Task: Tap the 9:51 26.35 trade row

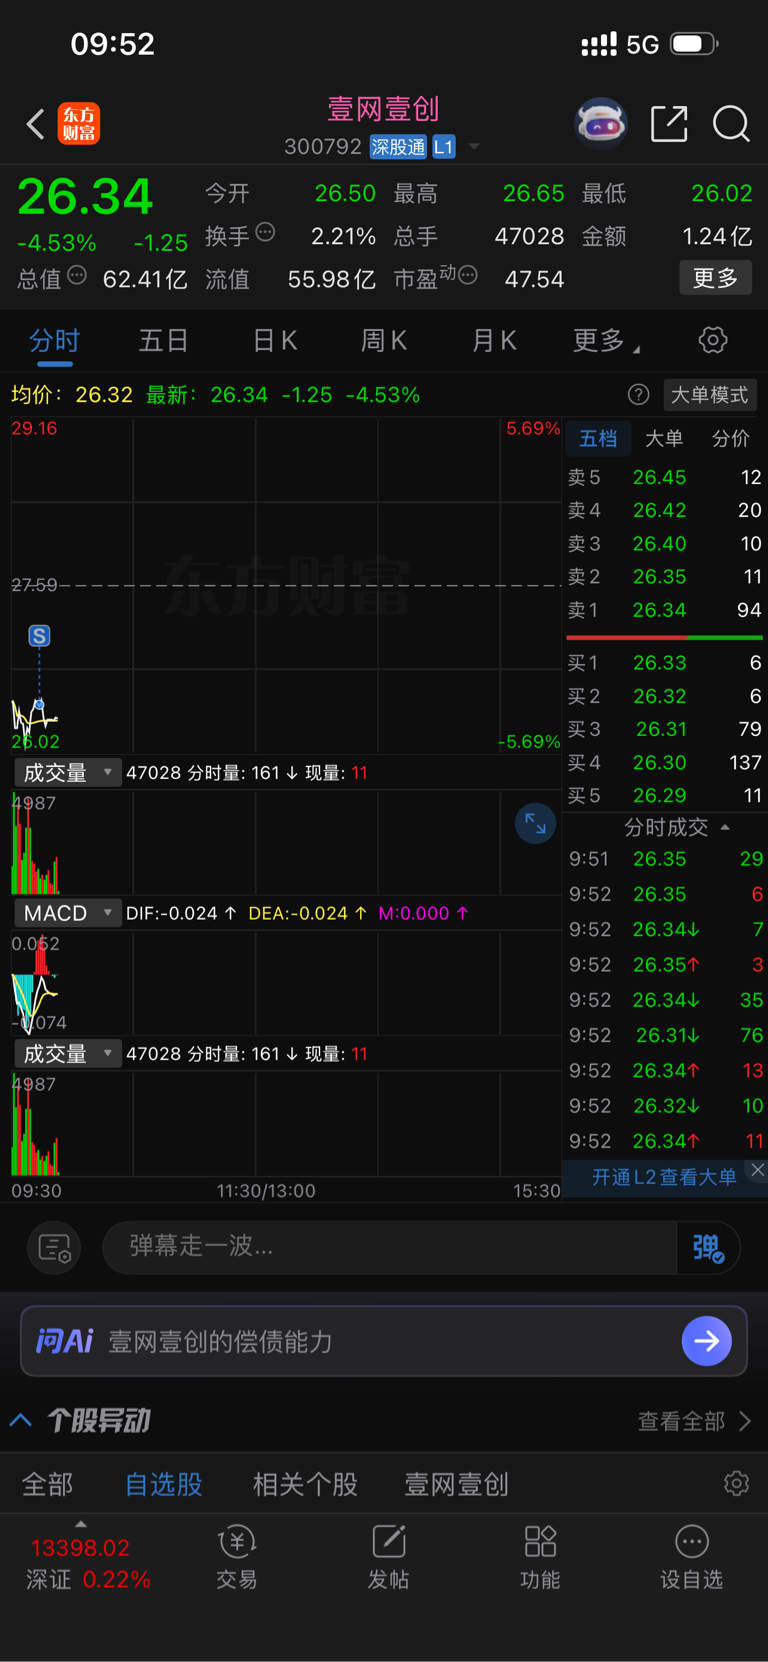Action: point(665,858)
